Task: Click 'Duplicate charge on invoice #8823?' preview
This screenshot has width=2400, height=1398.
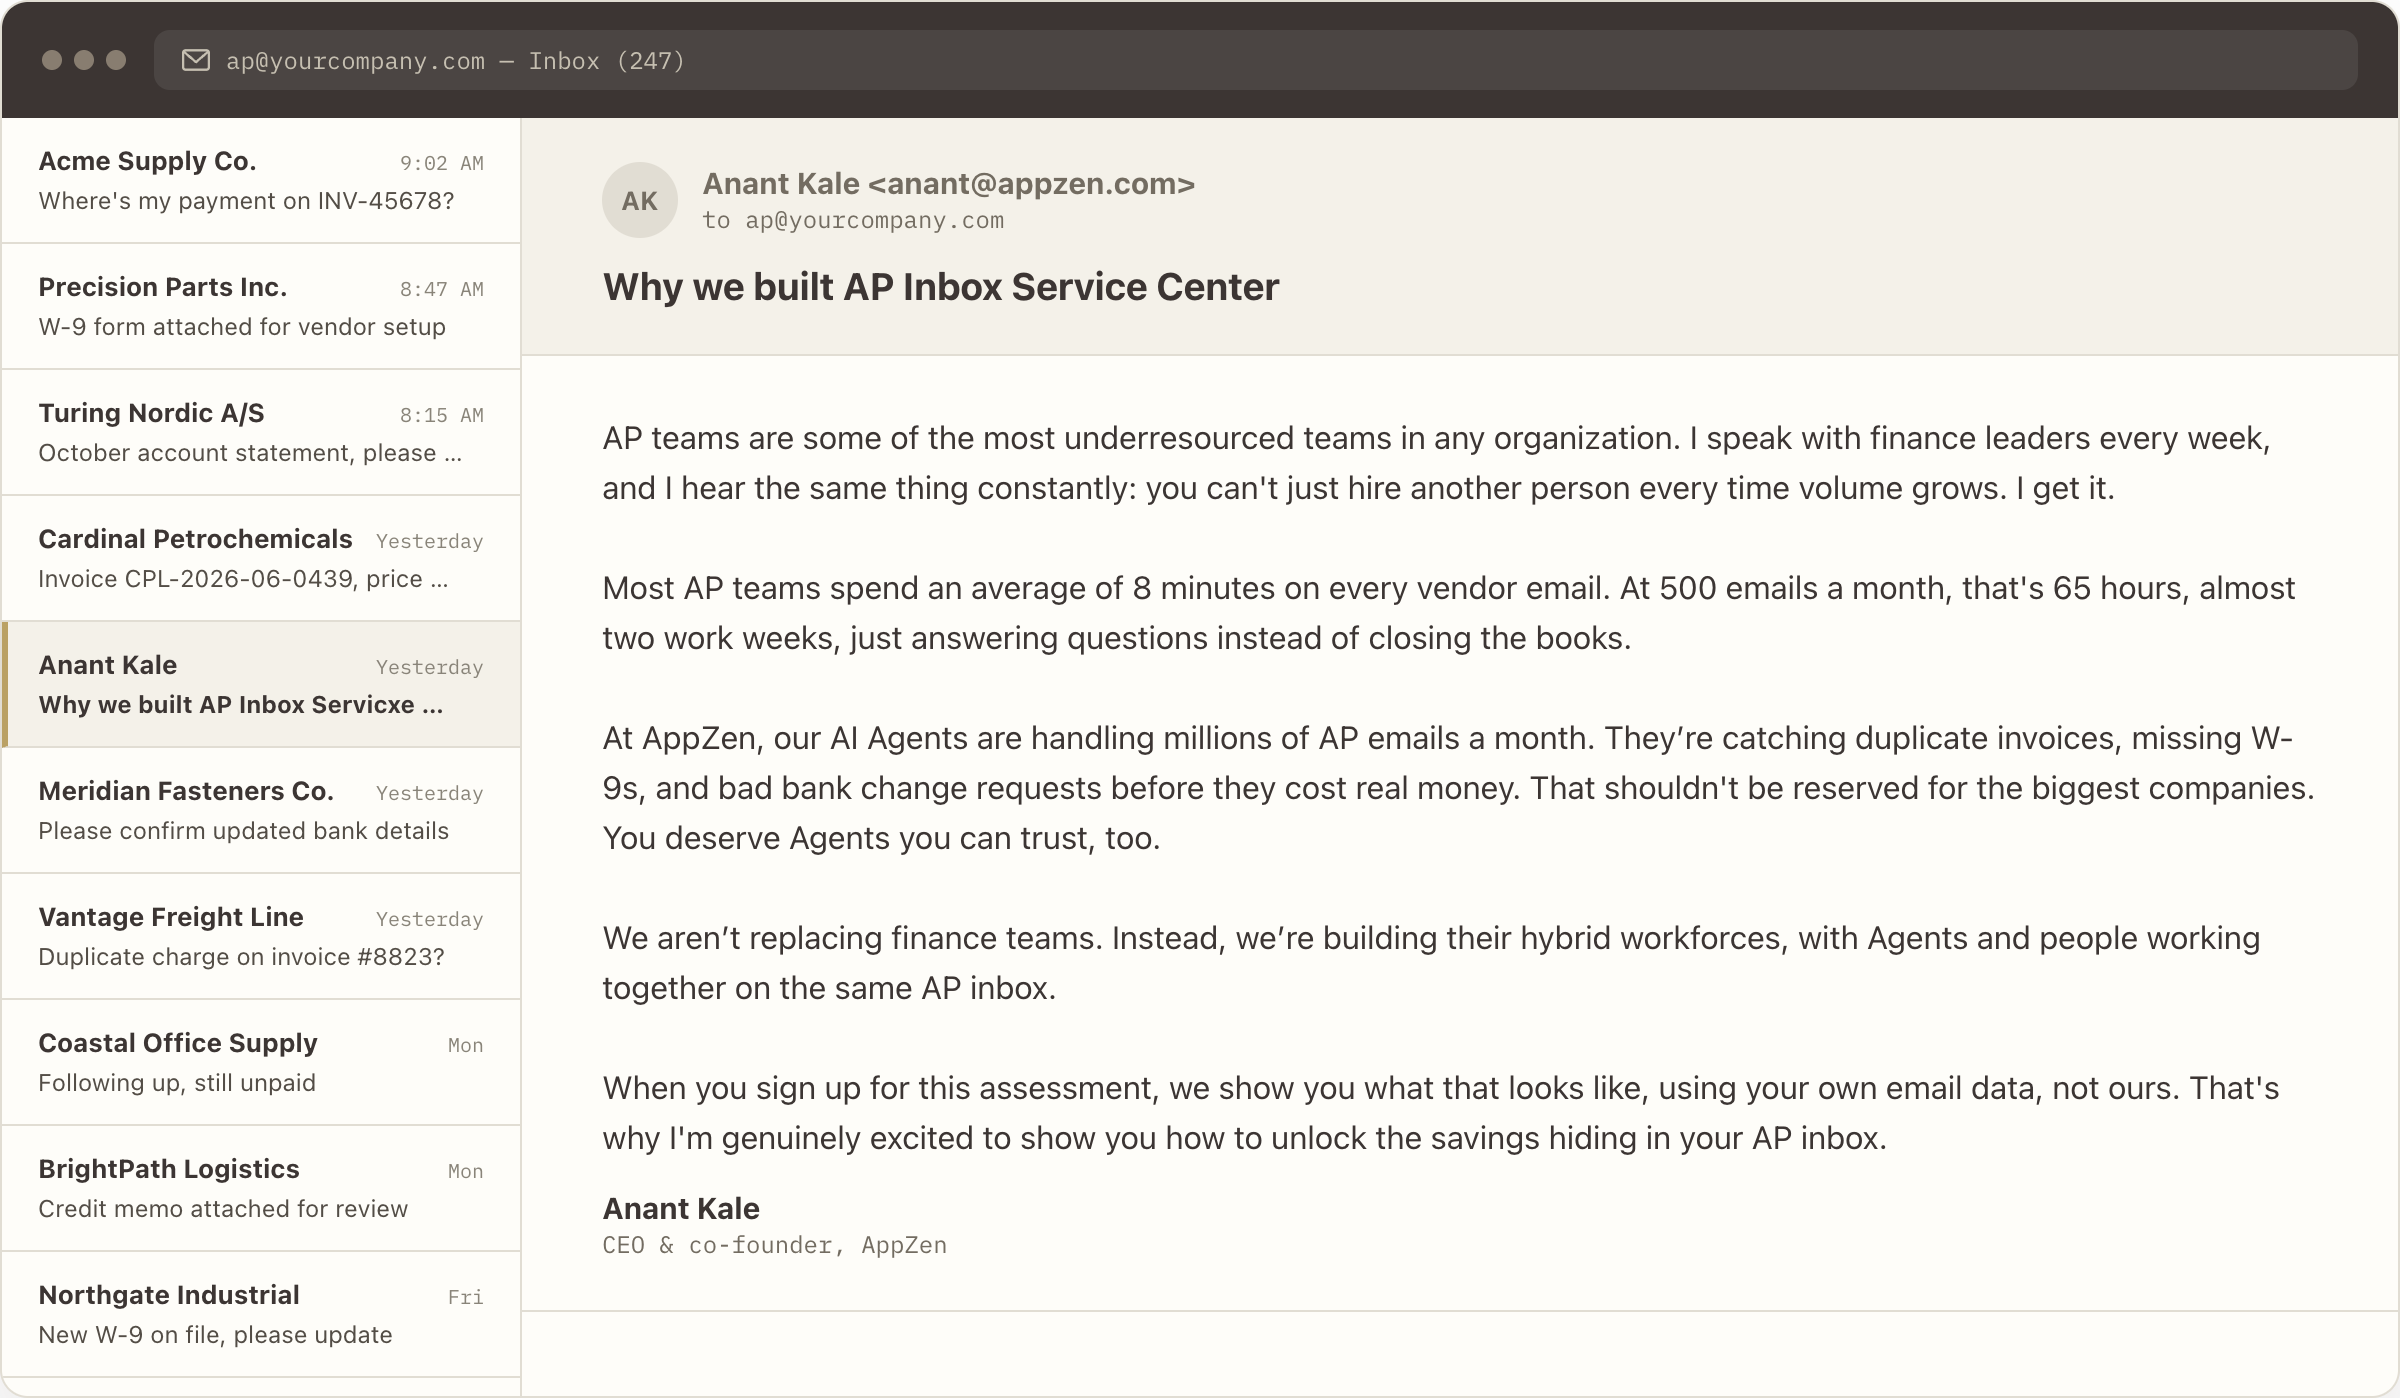Action: point(242,957)
